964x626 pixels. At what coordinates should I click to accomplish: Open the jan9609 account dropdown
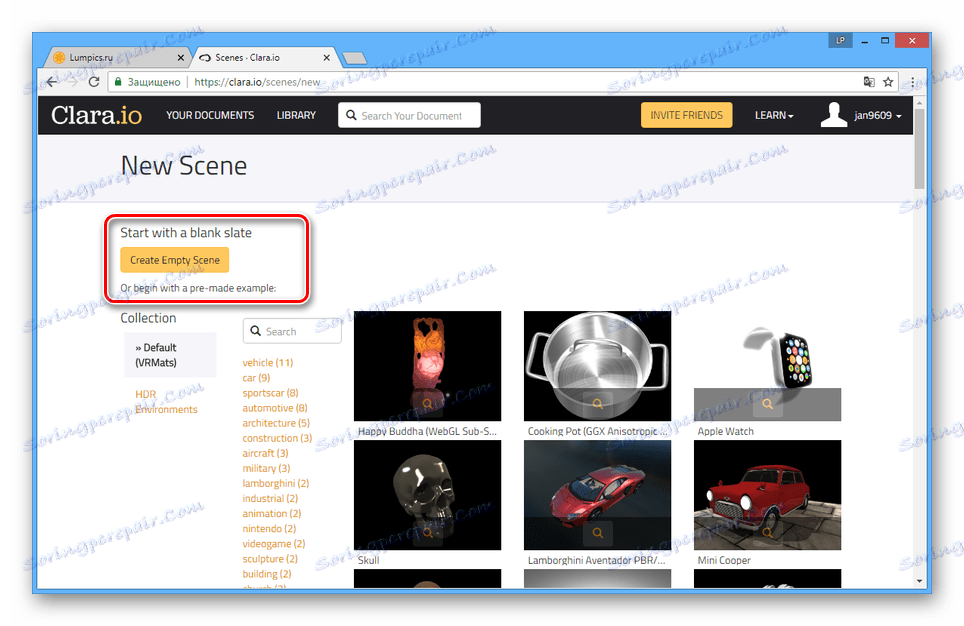coord(878,115)
